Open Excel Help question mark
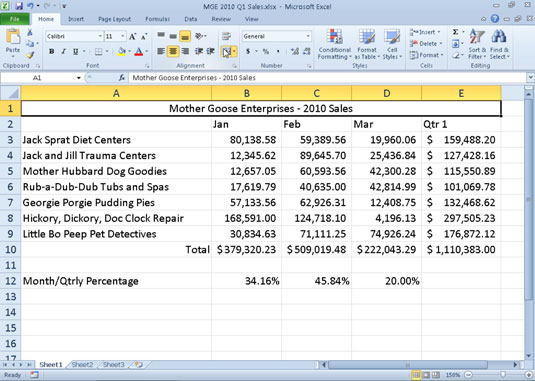The image size is (535, 381). [495, 19]
